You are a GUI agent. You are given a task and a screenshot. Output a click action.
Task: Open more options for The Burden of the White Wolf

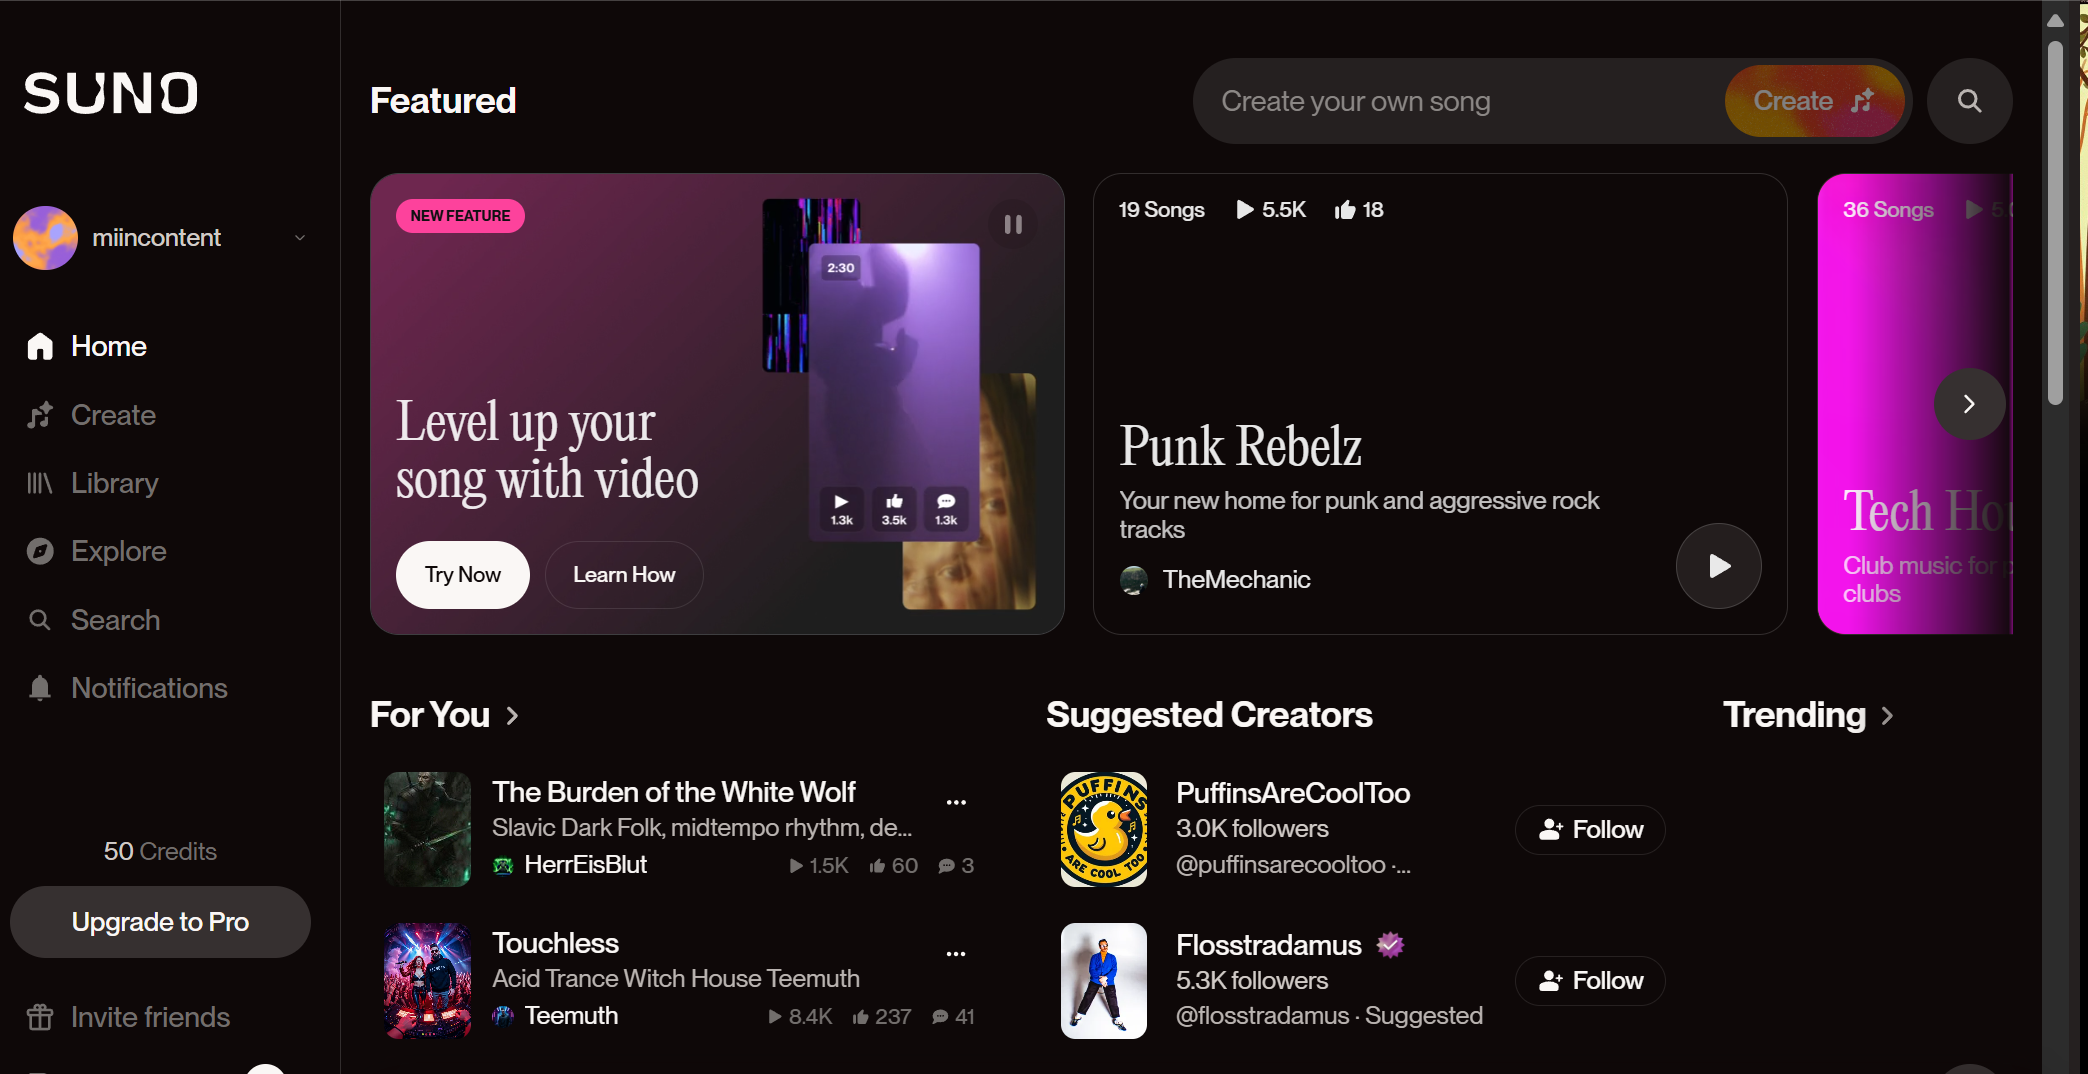956,802
